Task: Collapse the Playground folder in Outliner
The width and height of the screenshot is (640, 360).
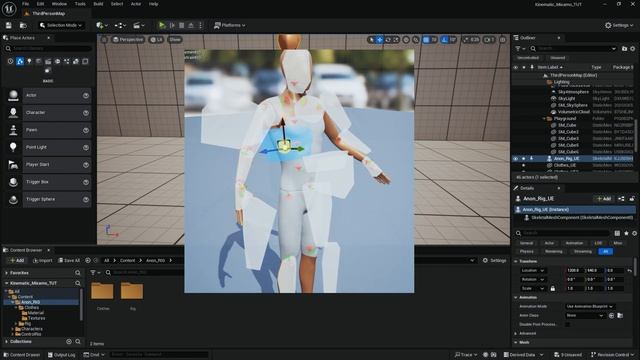Action: 544,118
